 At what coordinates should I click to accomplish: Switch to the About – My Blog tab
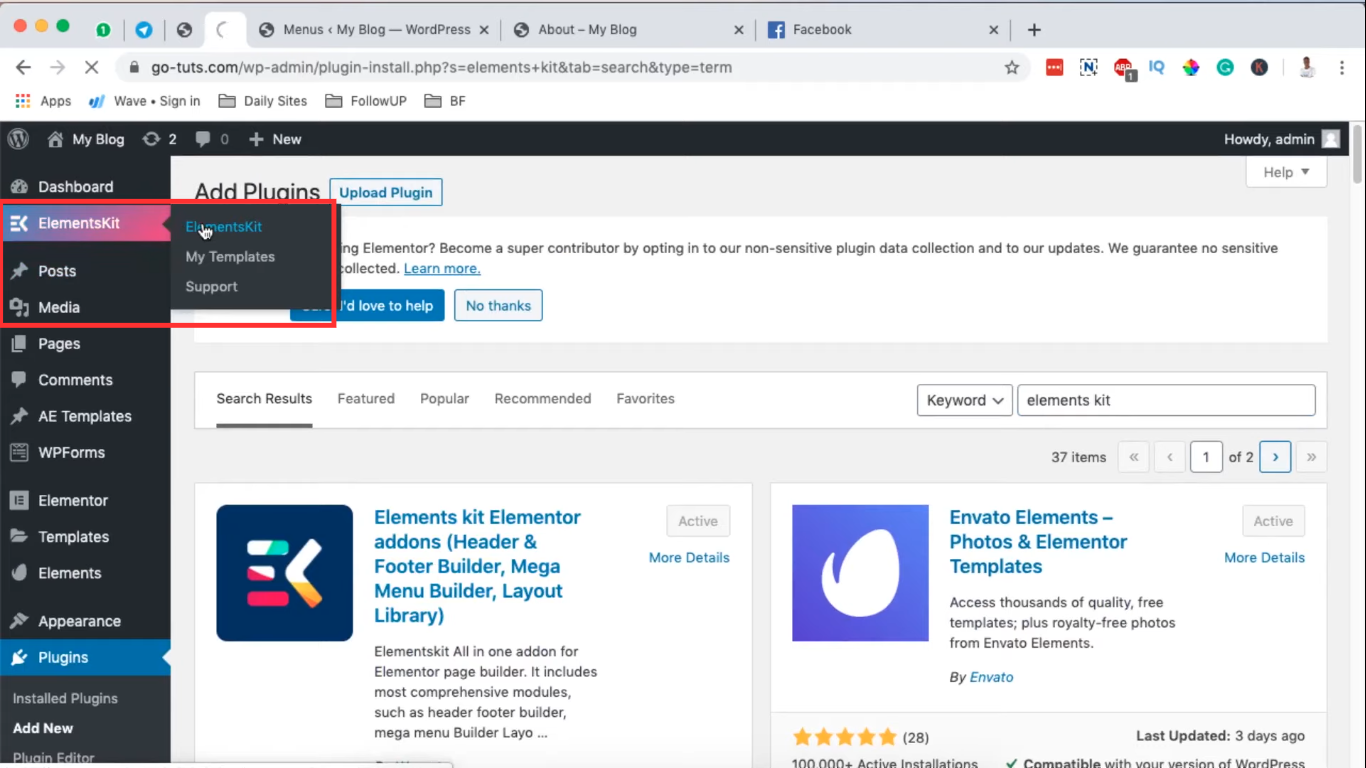(x=628, y=30)
